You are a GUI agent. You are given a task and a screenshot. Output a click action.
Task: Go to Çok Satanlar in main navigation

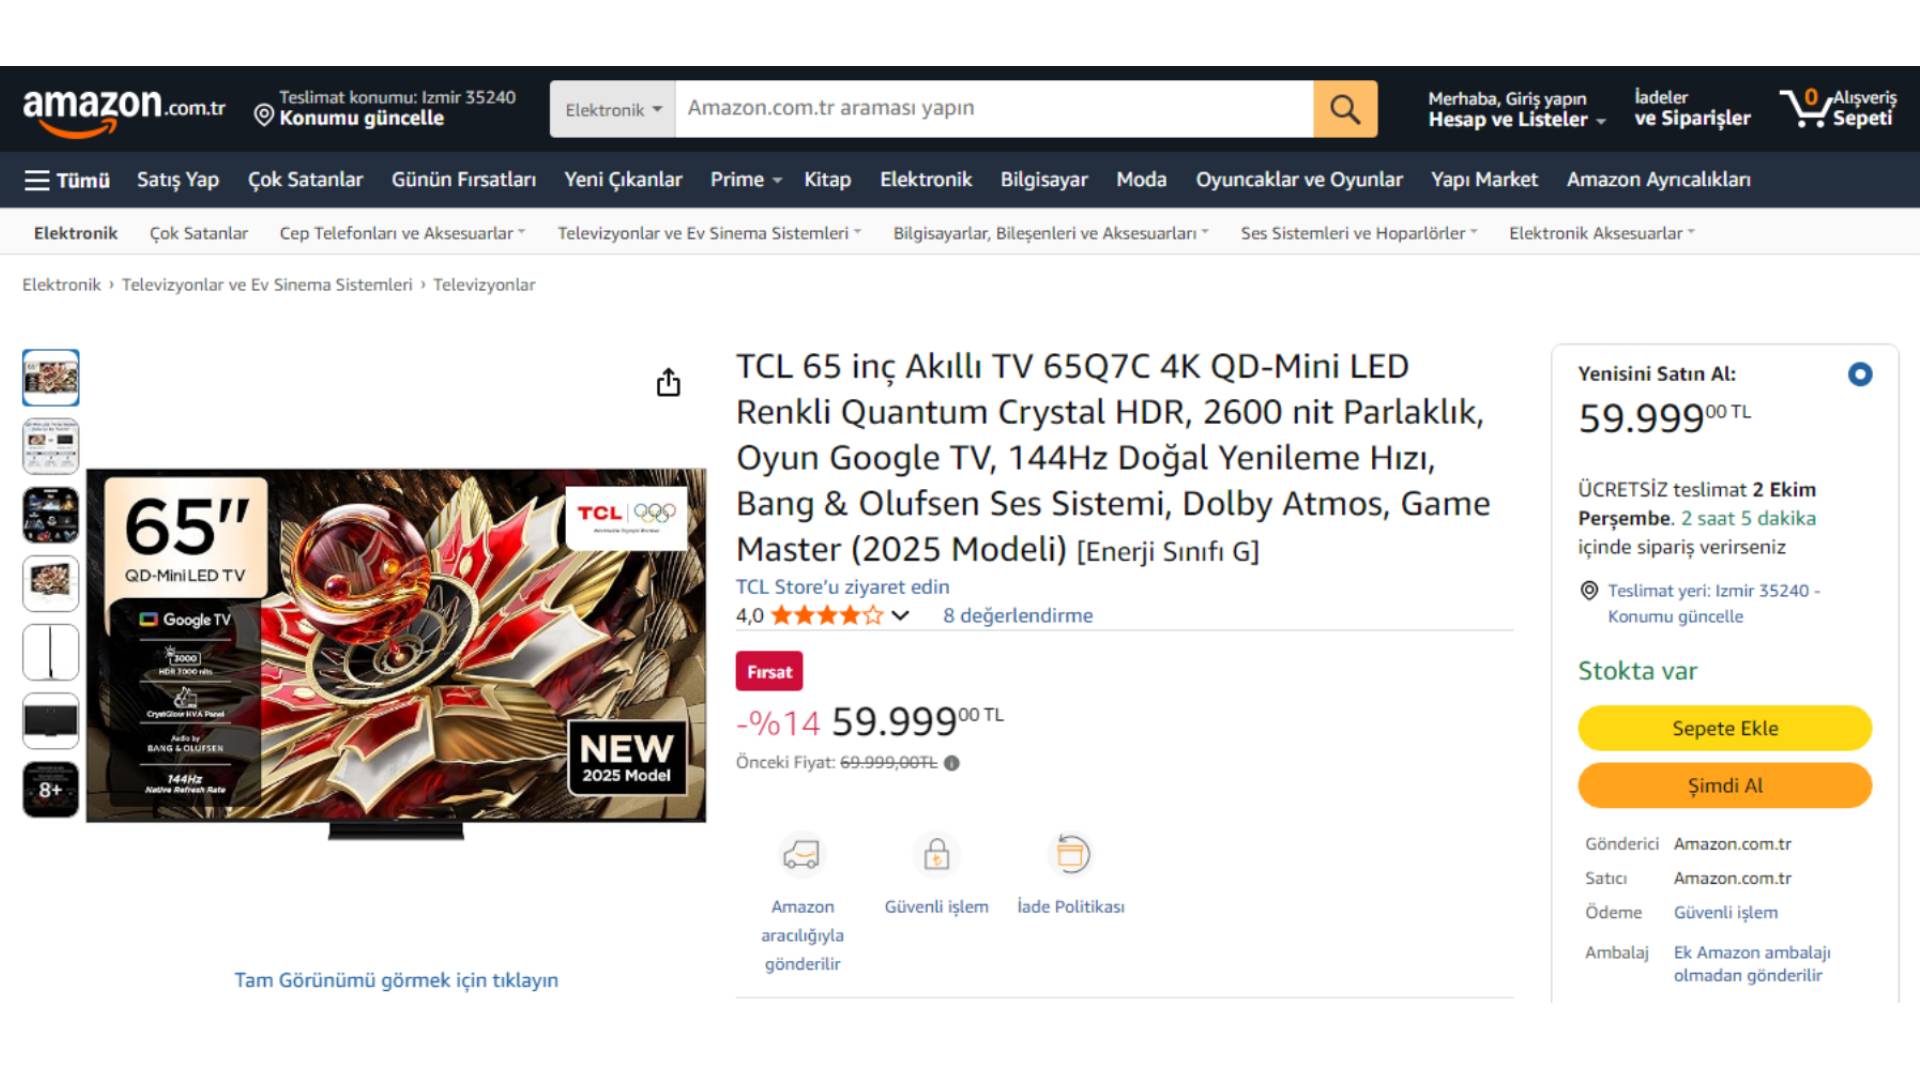pos(305,180)
